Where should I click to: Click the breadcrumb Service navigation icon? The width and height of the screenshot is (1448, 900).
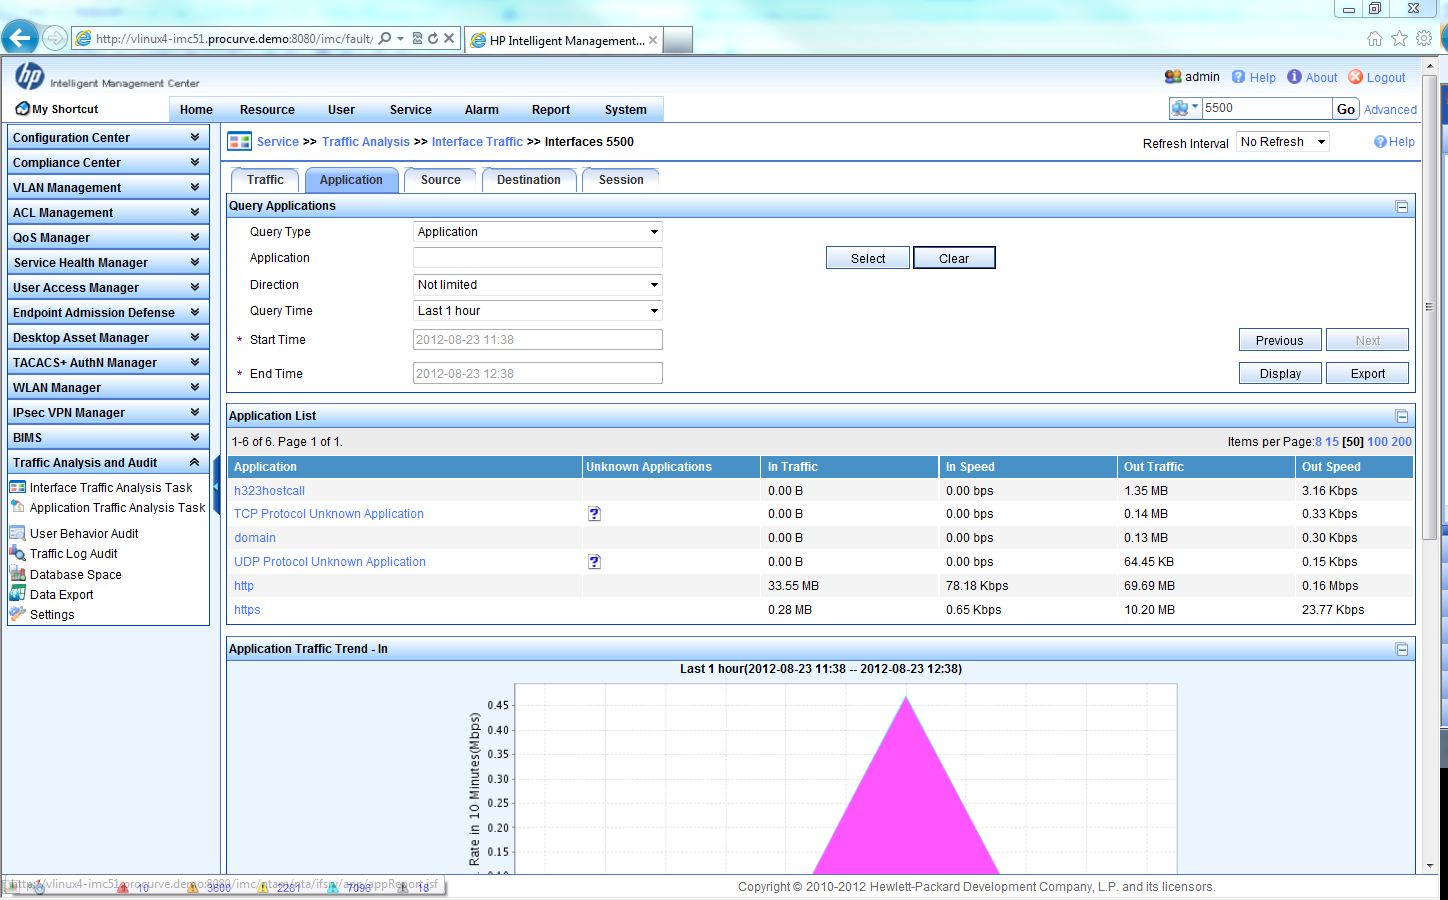point(239,141)
